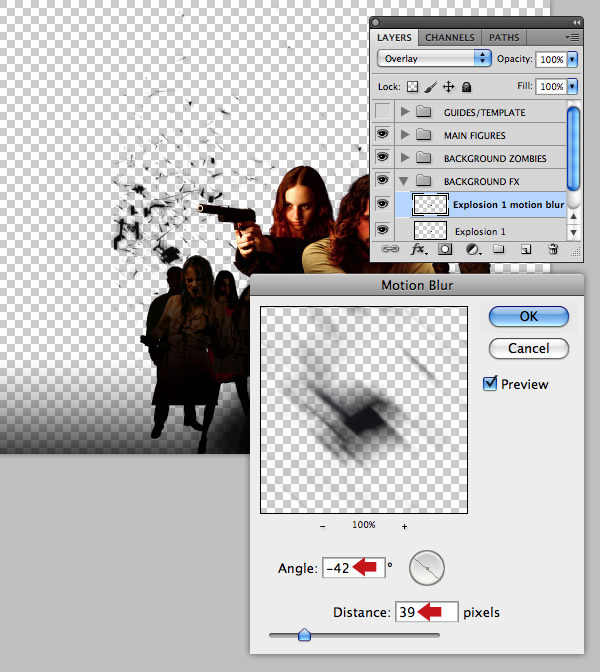Open the fx layer style menu
Viewport: 600px width, 672px height.
point(419,249)
